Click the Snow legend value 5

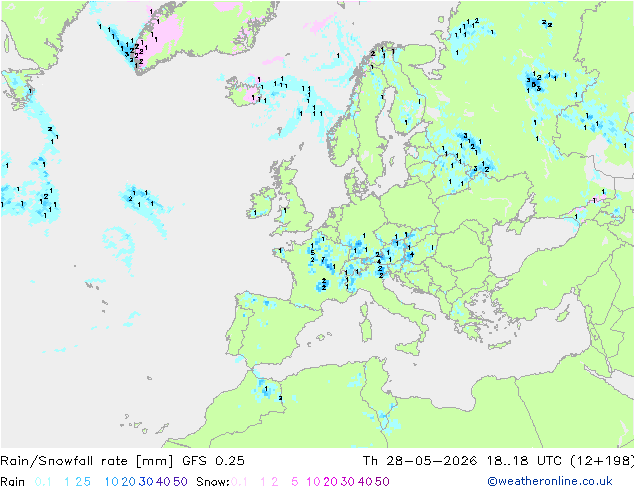tap(294, 482)
